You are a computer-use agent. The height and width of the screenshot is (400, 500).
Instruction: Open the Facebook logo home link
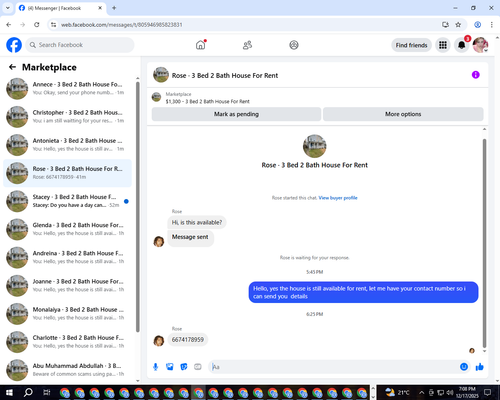[14, 45]
